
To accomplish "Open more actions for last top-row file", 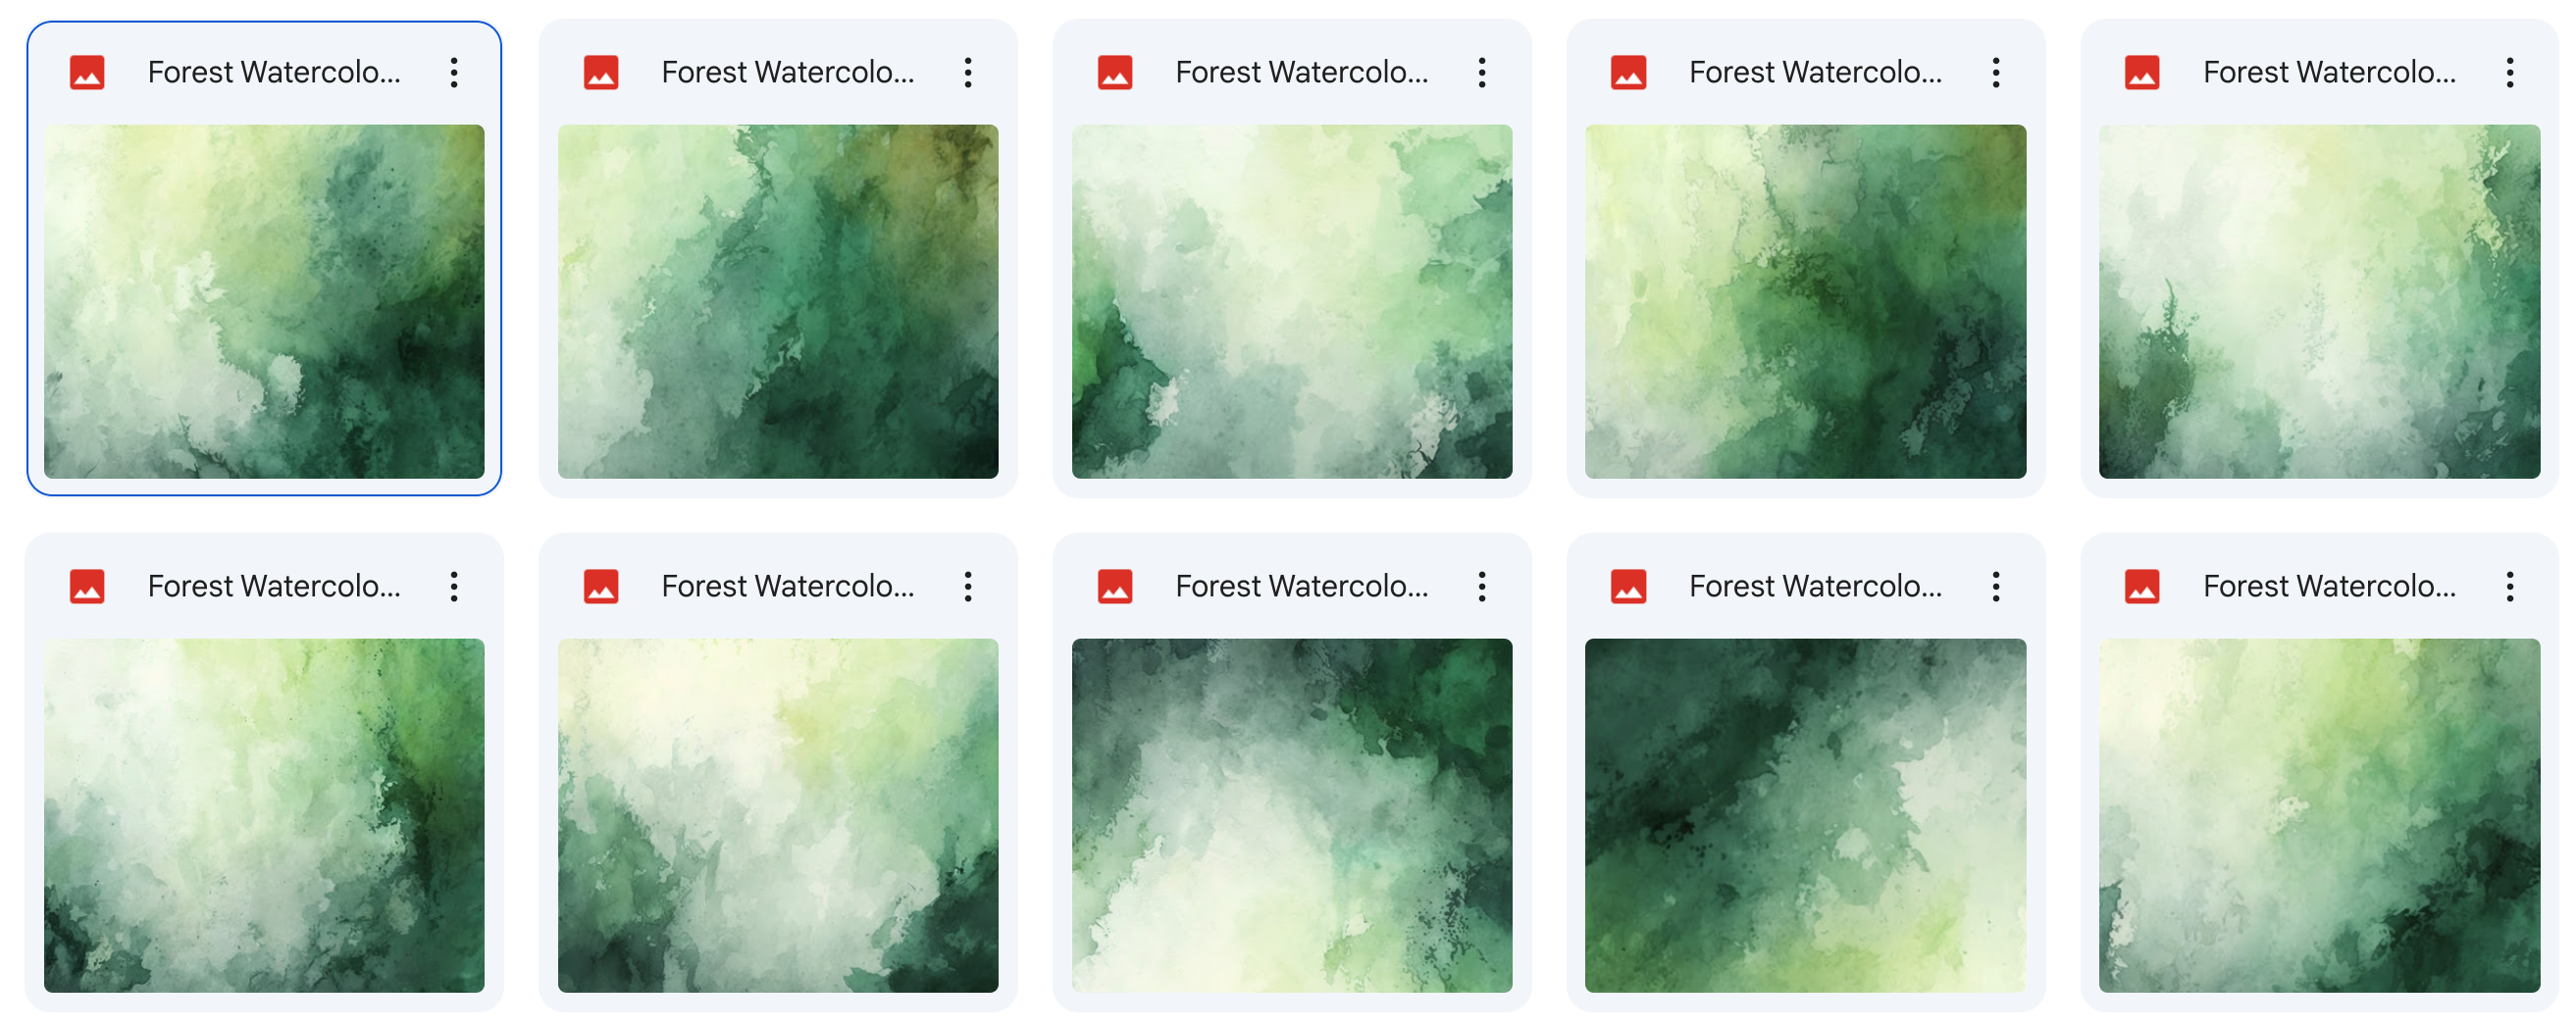I will [x=2510, y=72].
